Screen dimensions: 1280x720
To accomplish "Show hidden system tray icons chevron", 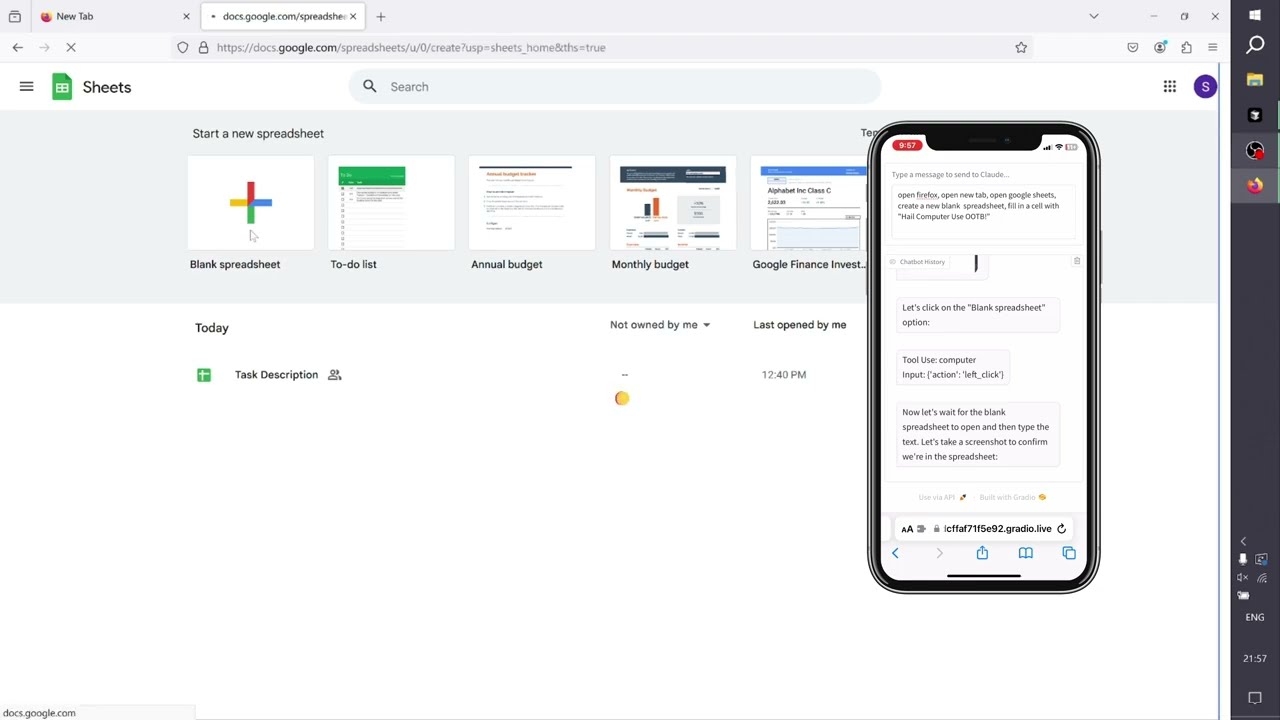I will point(1243,541).
